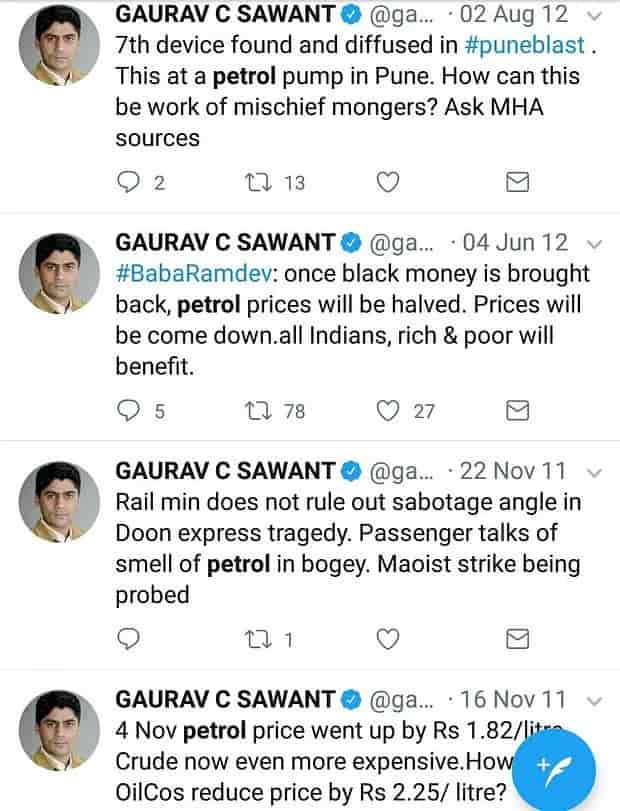Open the 16 Nov 11 tweet options chevron

(593, 698)
